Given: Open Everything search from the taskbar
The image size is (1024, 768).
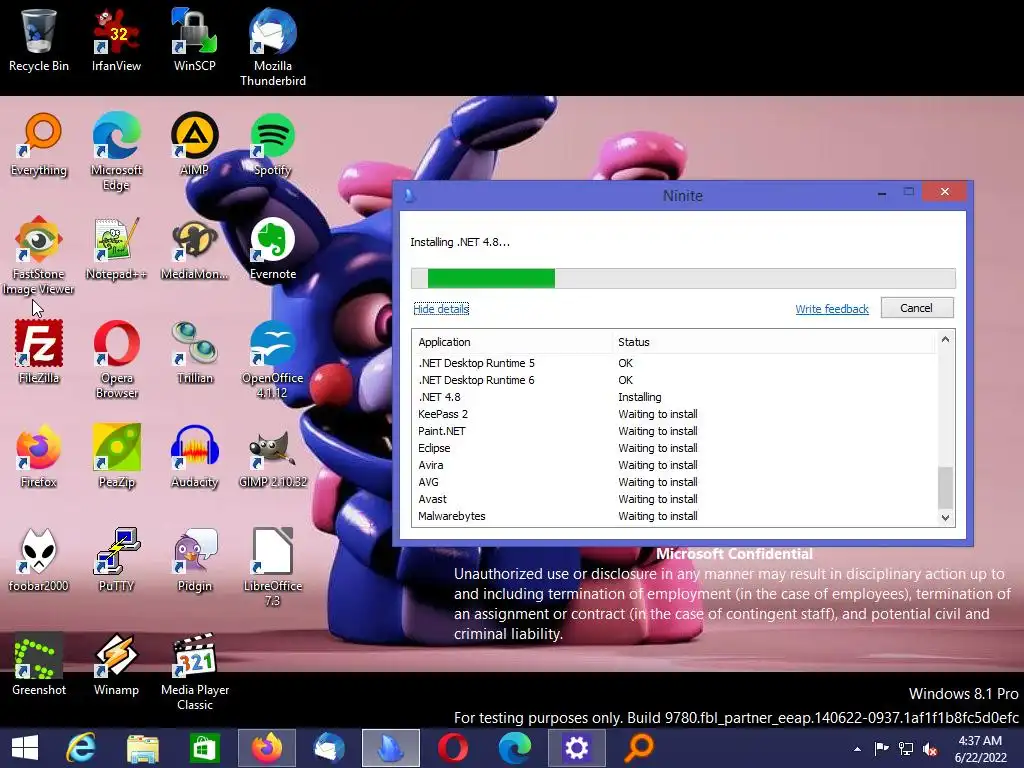Looking at the screenshot, I should (x=639, y=748).
